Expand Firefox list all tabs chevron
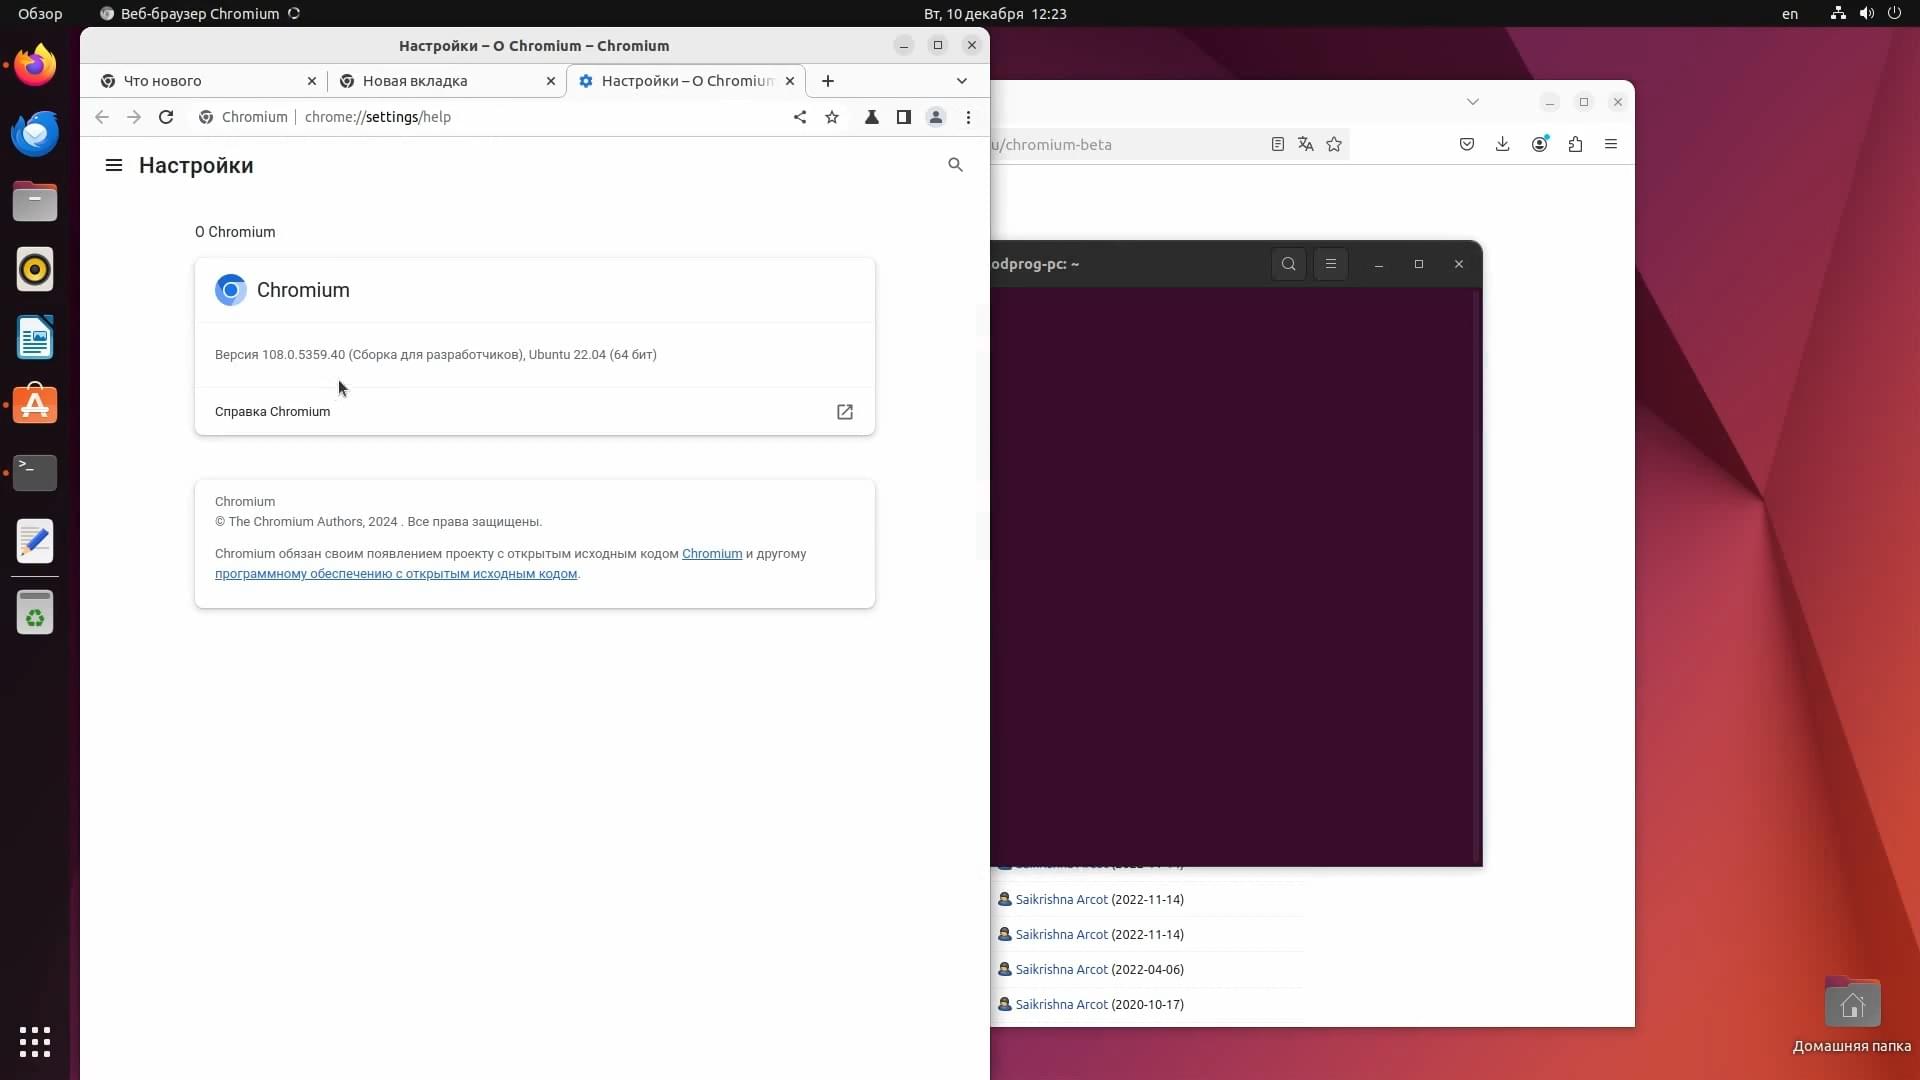Viewport: 1920px width, 1080px height. point(1473,102)
